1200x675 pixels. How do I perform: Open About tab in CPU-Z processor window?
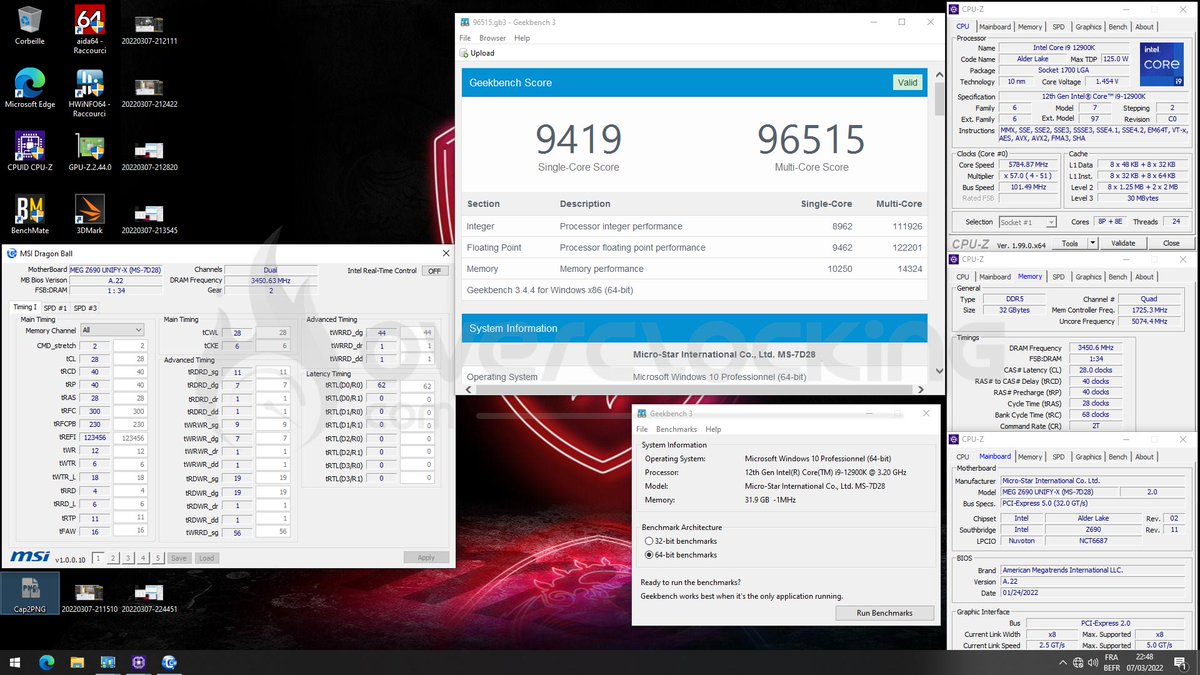coord(1144,27)
